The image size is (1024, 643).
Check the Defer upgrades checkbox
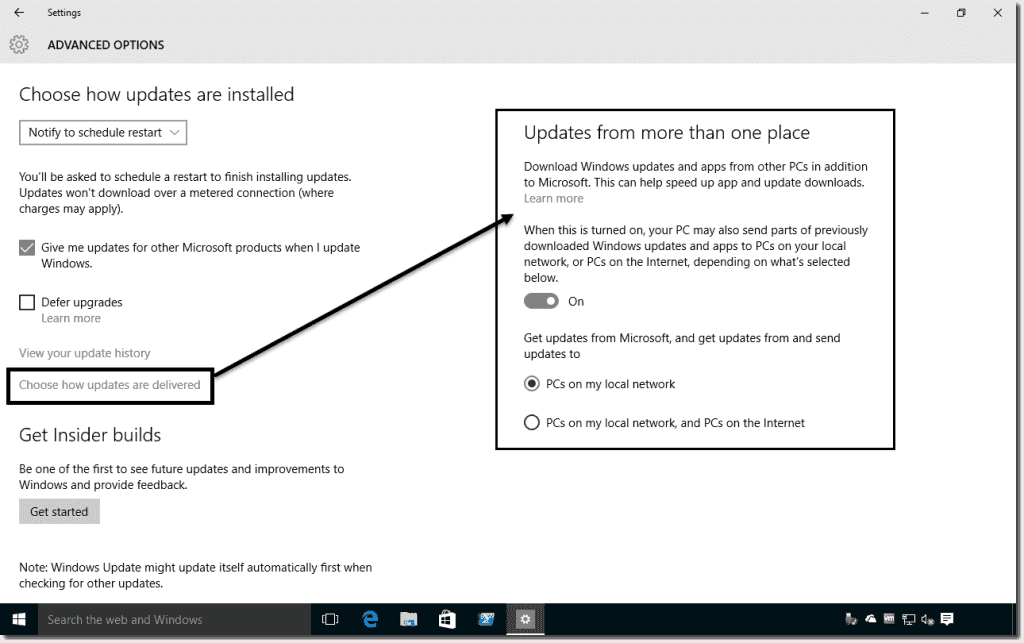(x=27, y=302)
